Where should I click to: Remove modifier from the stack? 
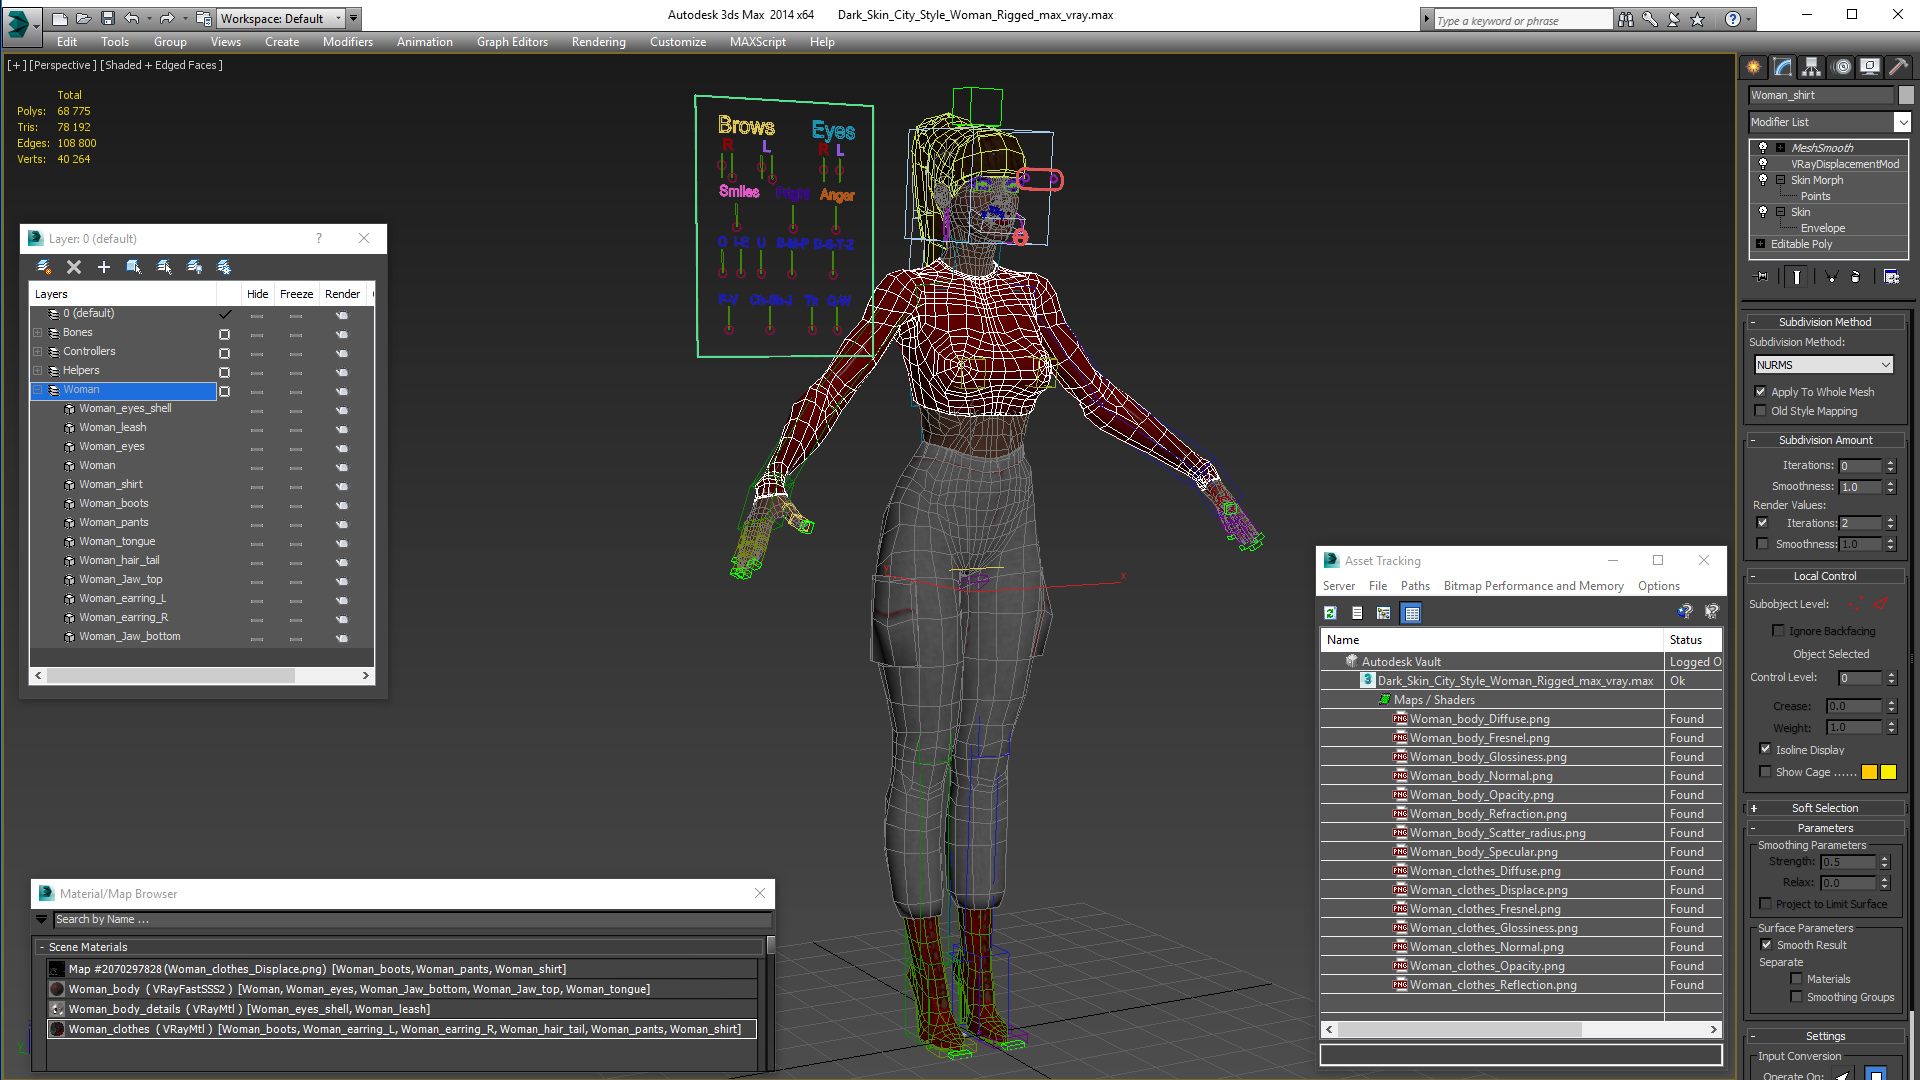(1856, 277)
